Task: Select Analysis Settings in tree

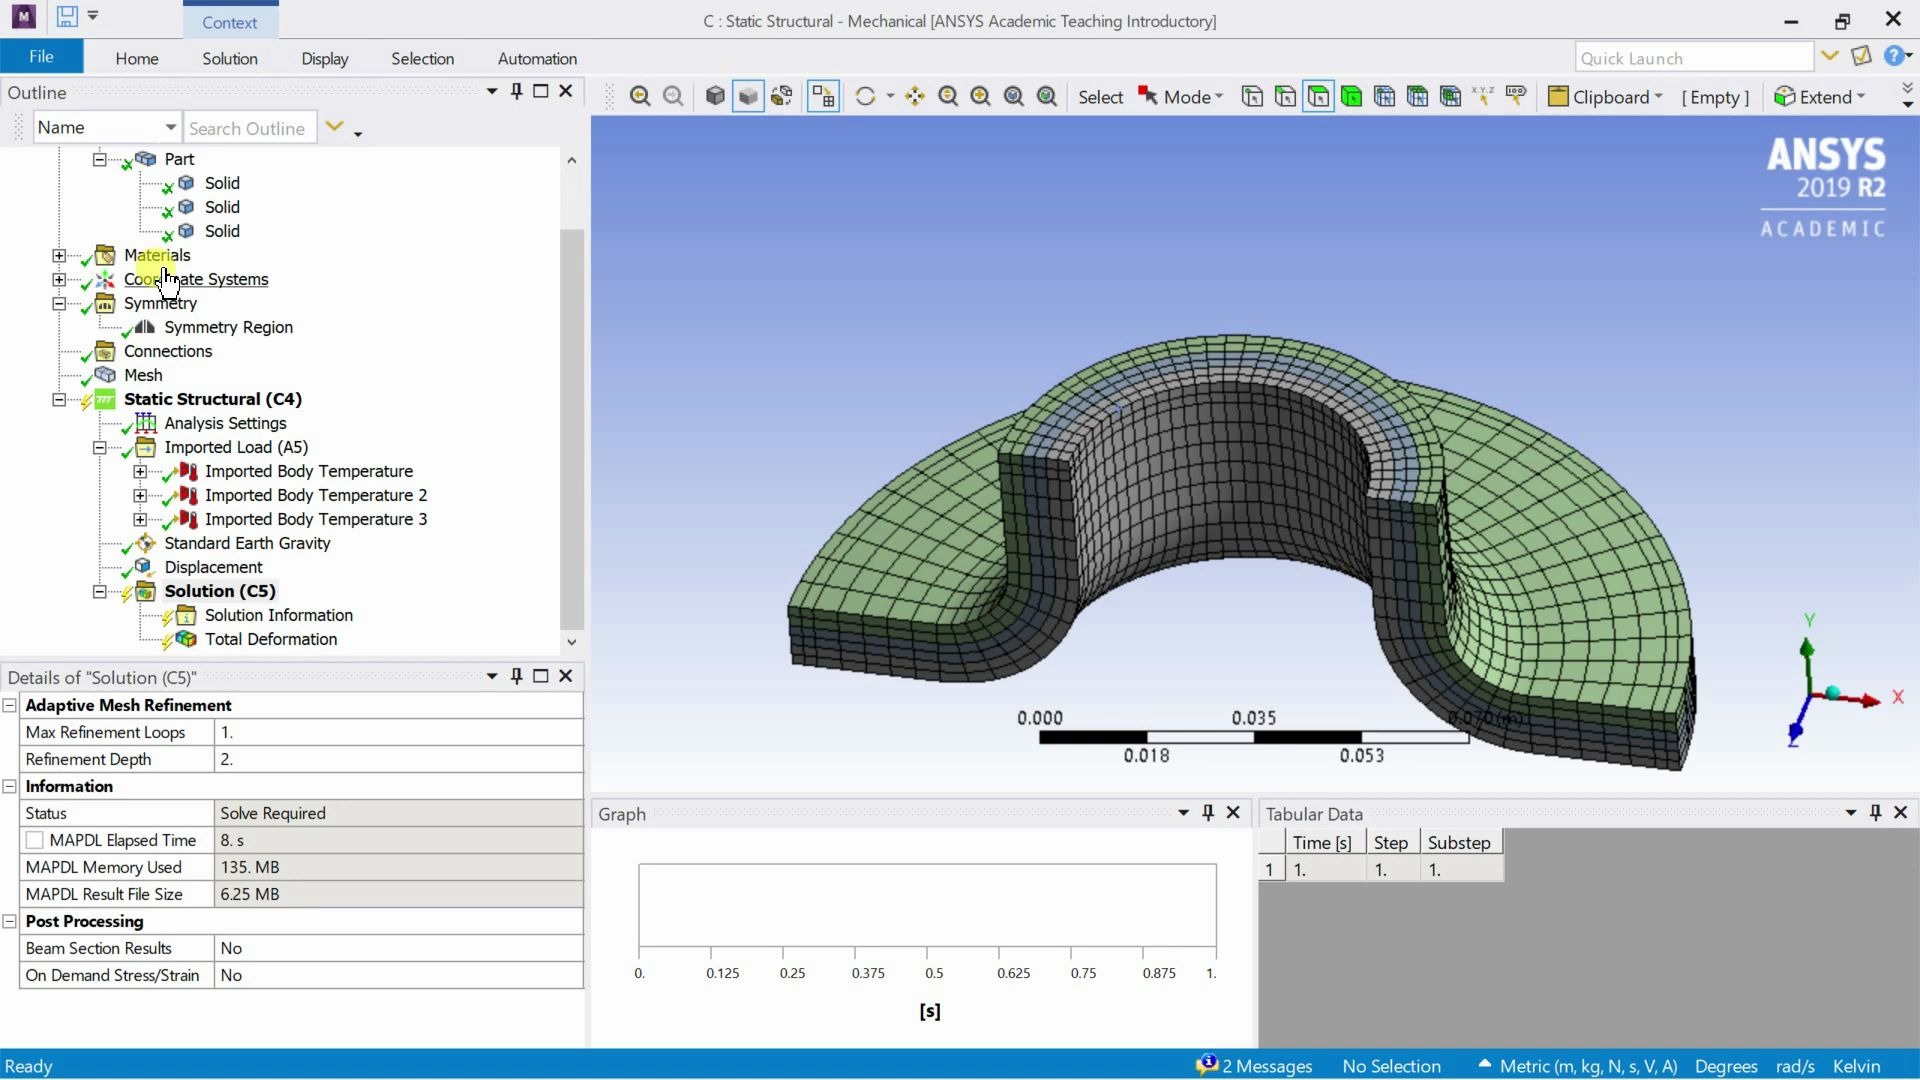Action: click(225, 423)
